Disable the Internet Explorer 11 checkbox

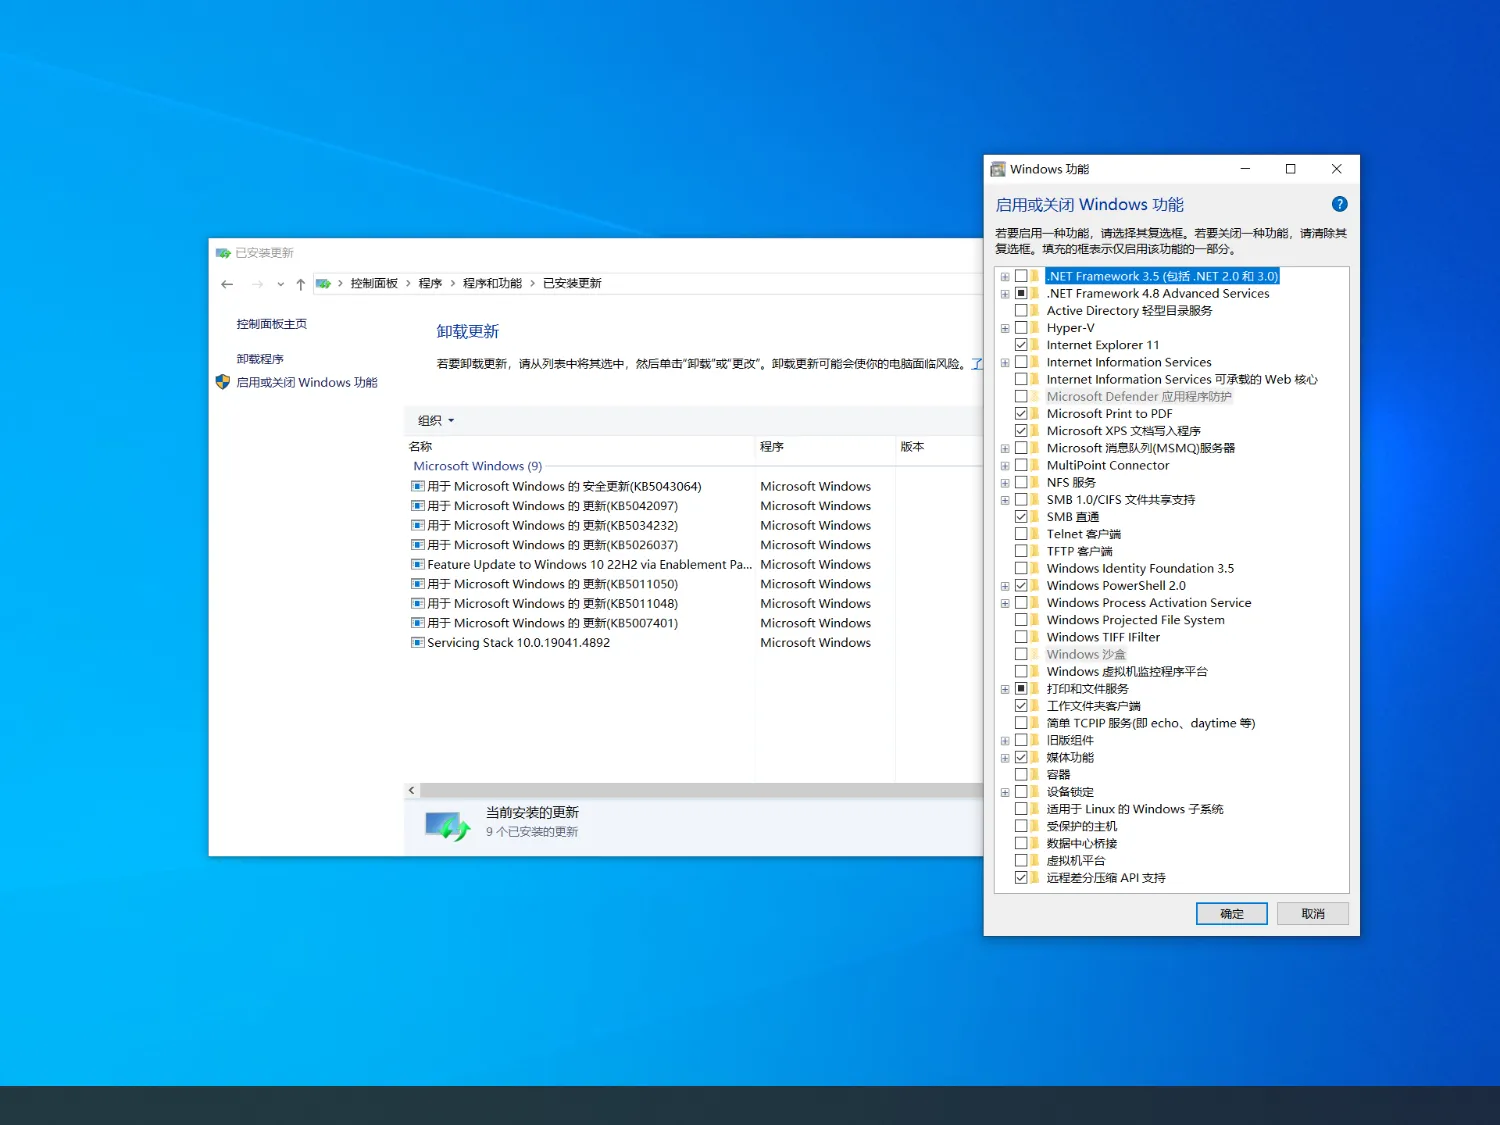[x=1022, y=344]
